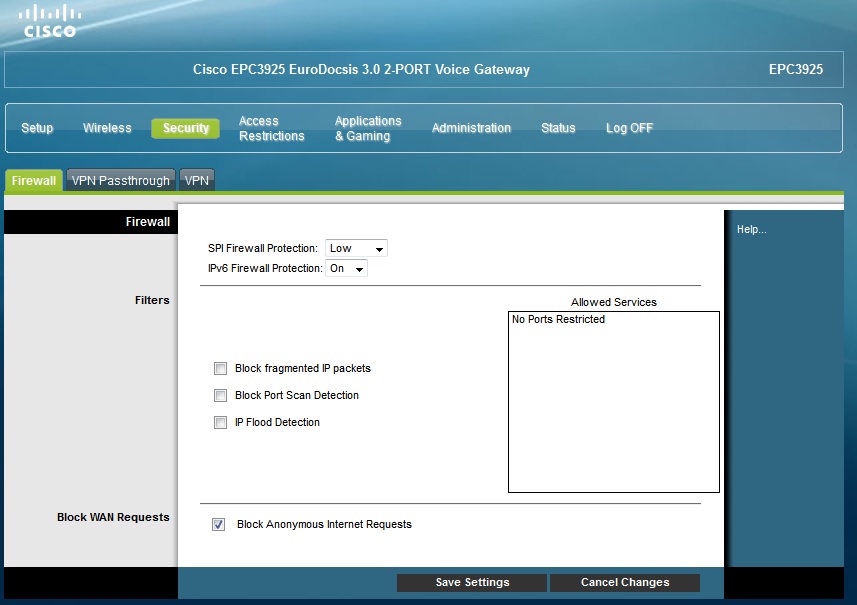Select 'No Ports Restricted' in Allowed Services
The width and height of the screenshot is (857, 605).
(559, 319)
